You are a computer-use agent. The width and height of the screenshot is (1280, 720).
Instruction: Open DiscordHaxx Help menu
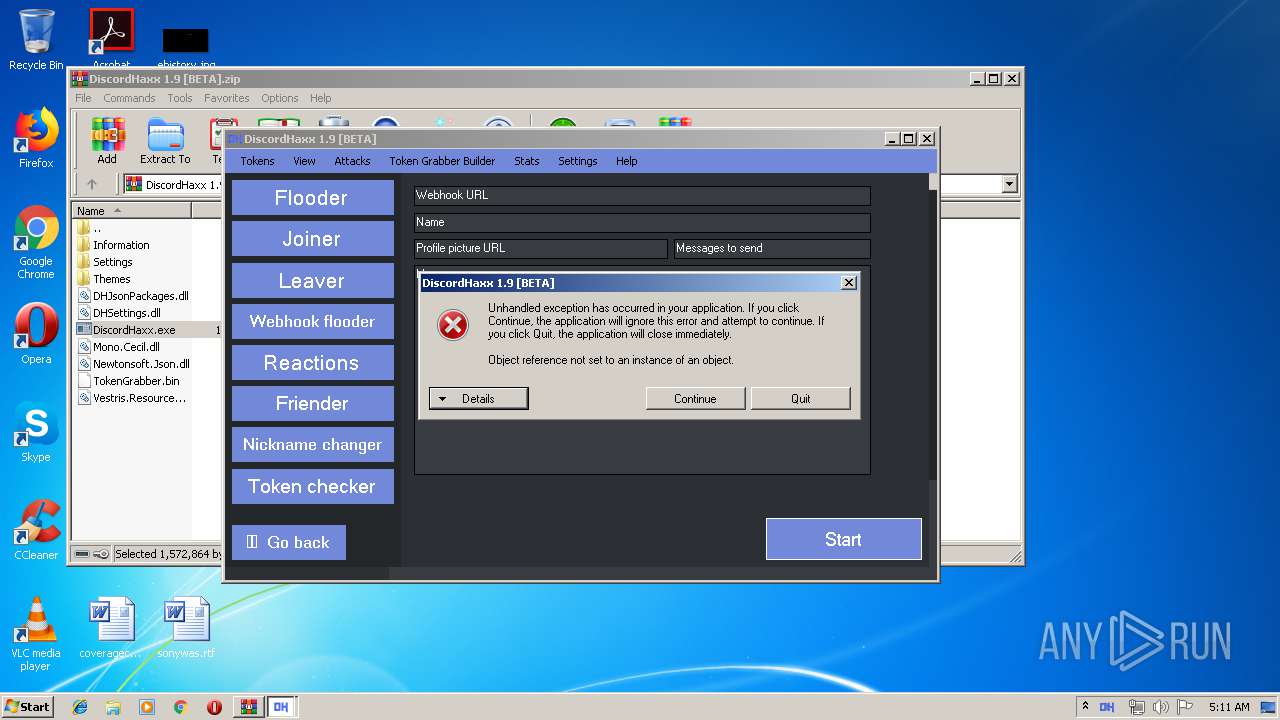coord(626,161)
